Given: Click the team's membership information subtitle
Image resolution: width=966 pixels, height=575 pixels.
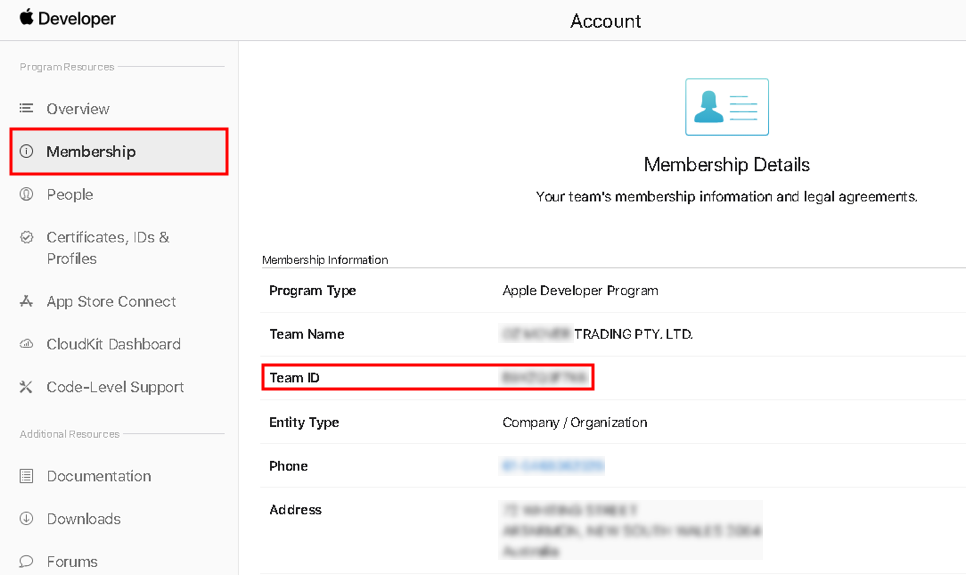Looking at the screenshot, I should [726, 197].
